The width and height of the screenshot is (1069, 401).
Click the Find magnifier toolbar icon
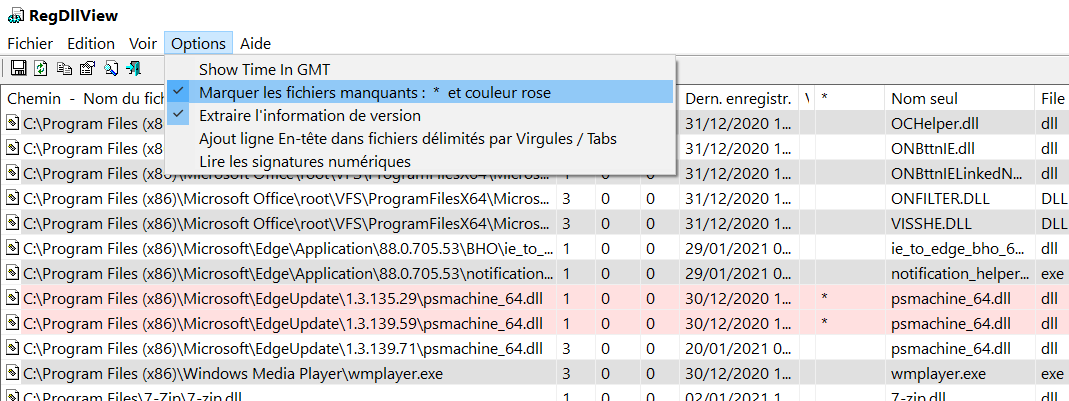111,68
